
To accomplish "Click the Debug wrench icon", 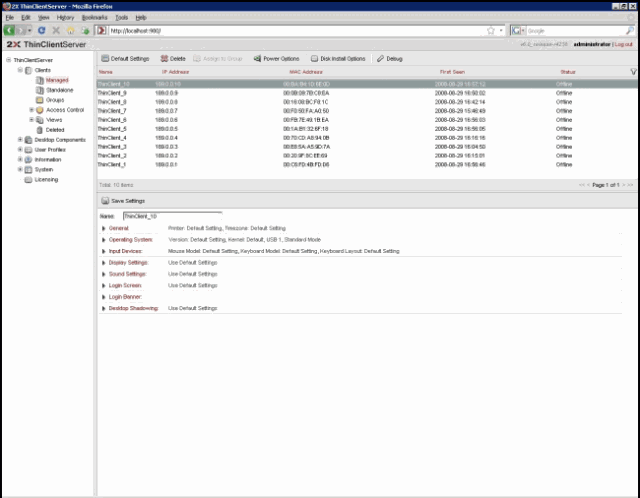I will click(x=380, y=58).
